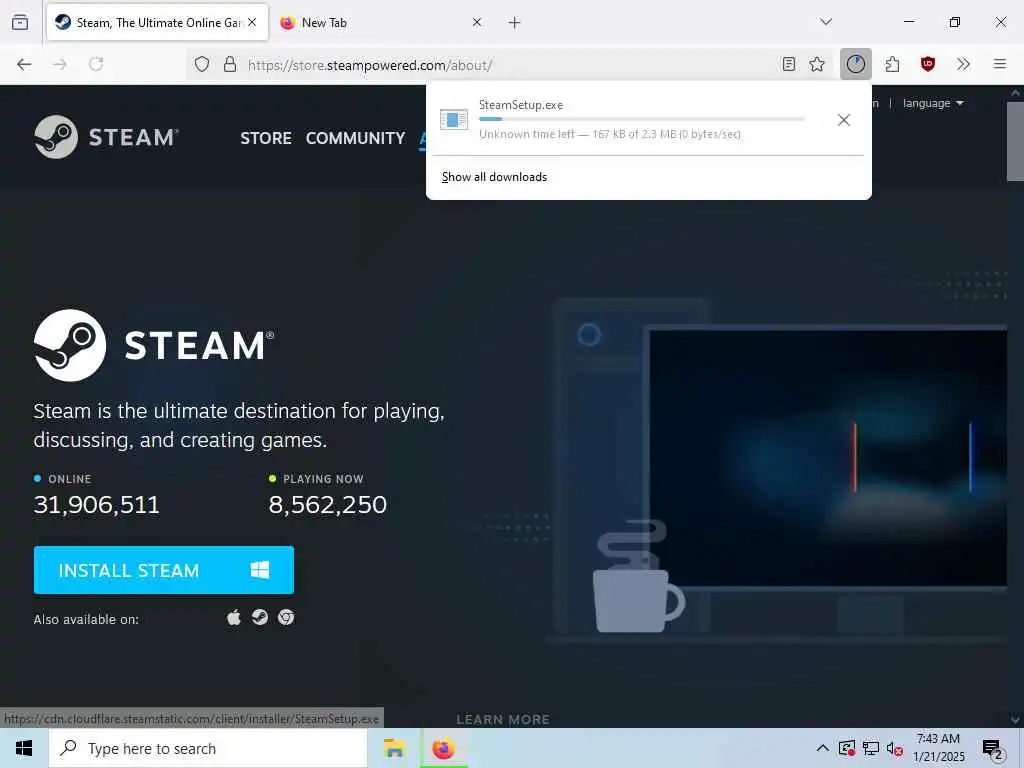Viewport: 1024px width, 768px height.
Task: Open the notifications action center
Action: [x=993, y=749]
